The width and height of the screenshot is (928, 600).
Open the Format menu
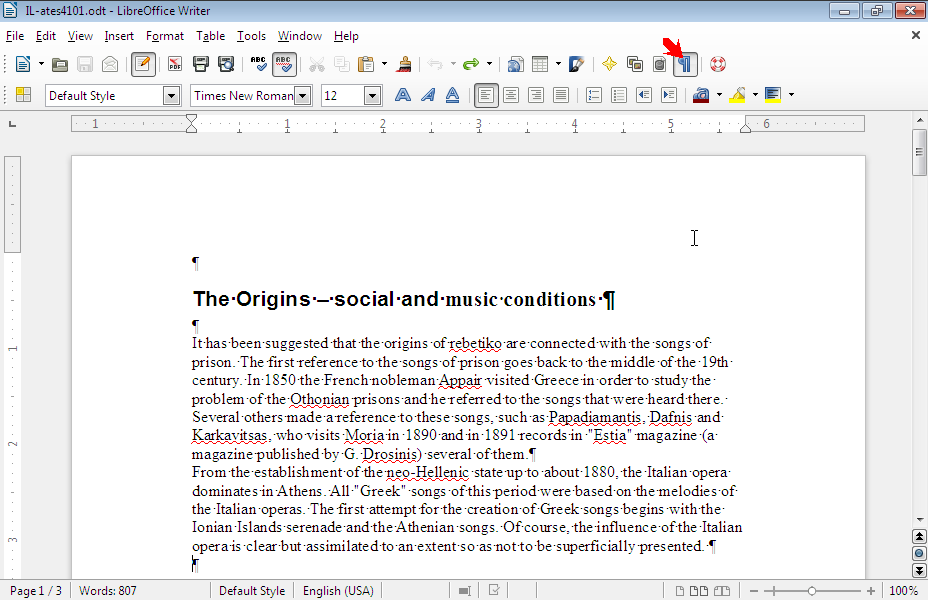pos(165,36)
